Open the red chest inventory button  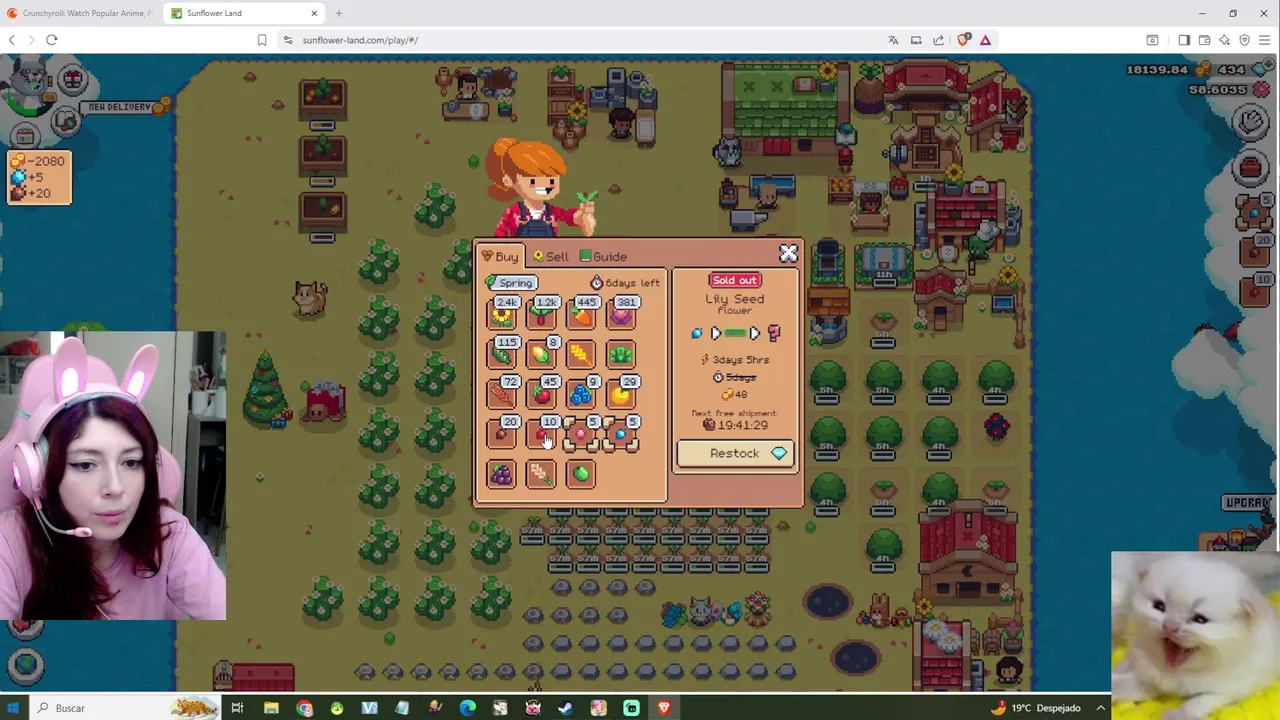(x=1250, y=167)
